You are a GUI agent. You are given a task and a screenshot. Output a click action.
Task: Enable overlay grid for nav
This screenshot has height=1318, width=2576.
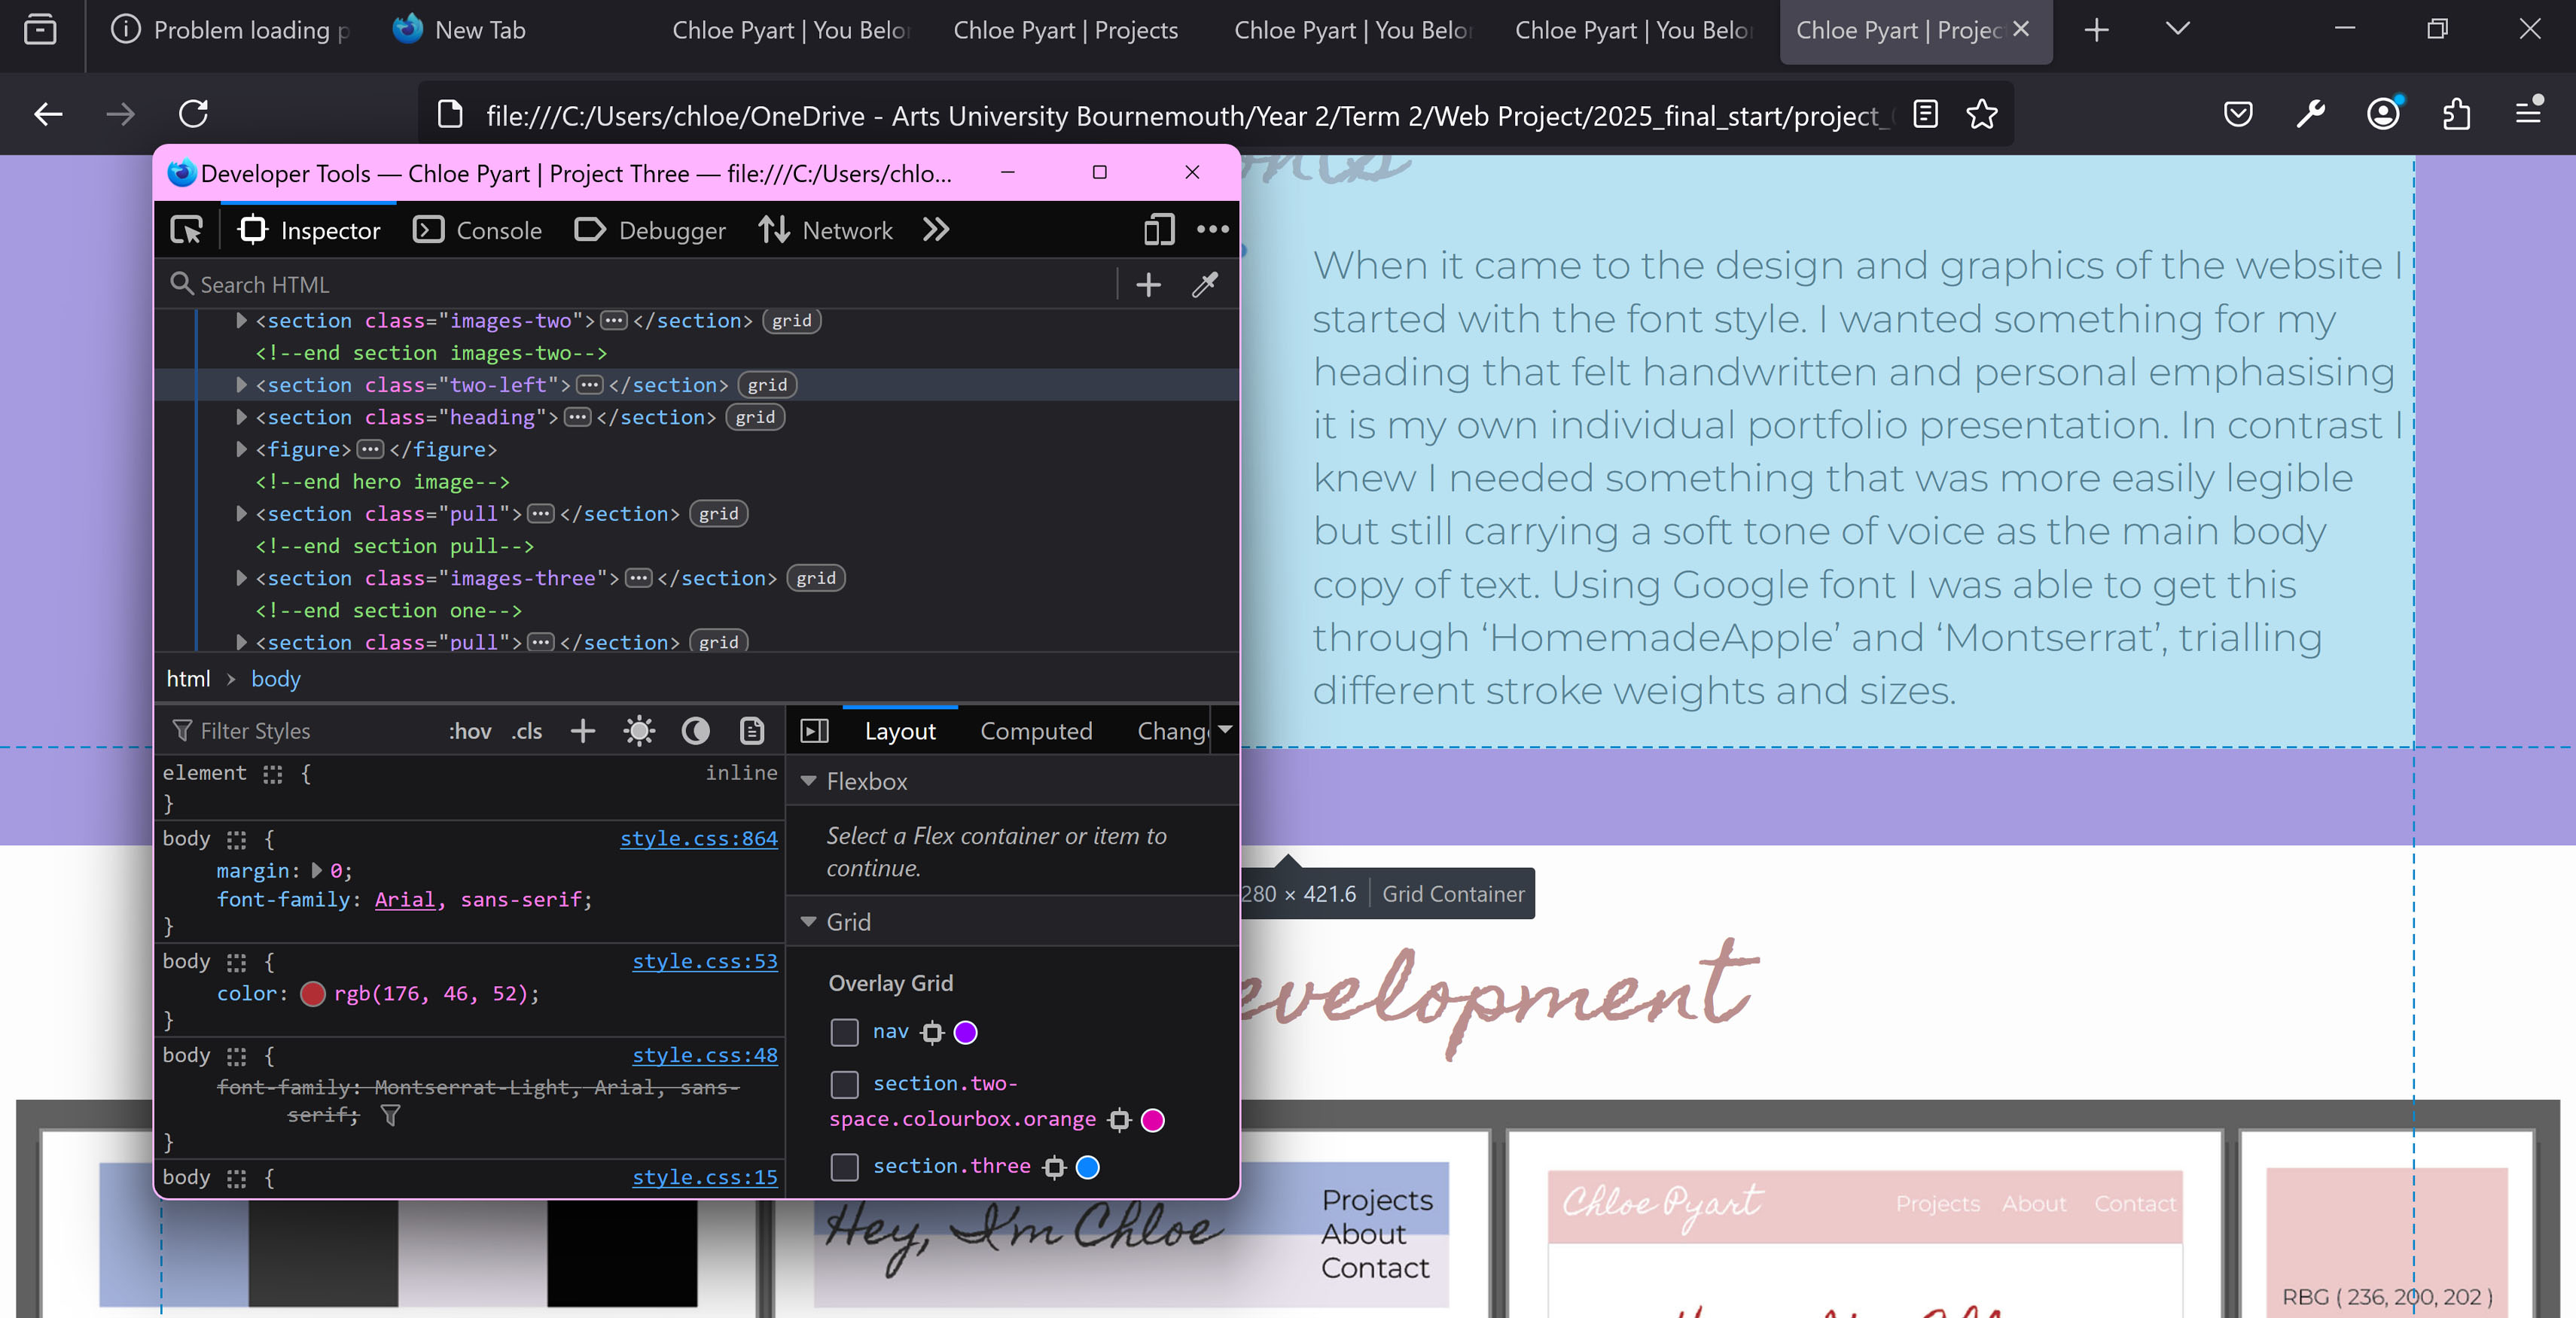click(x=845, y=1032)
